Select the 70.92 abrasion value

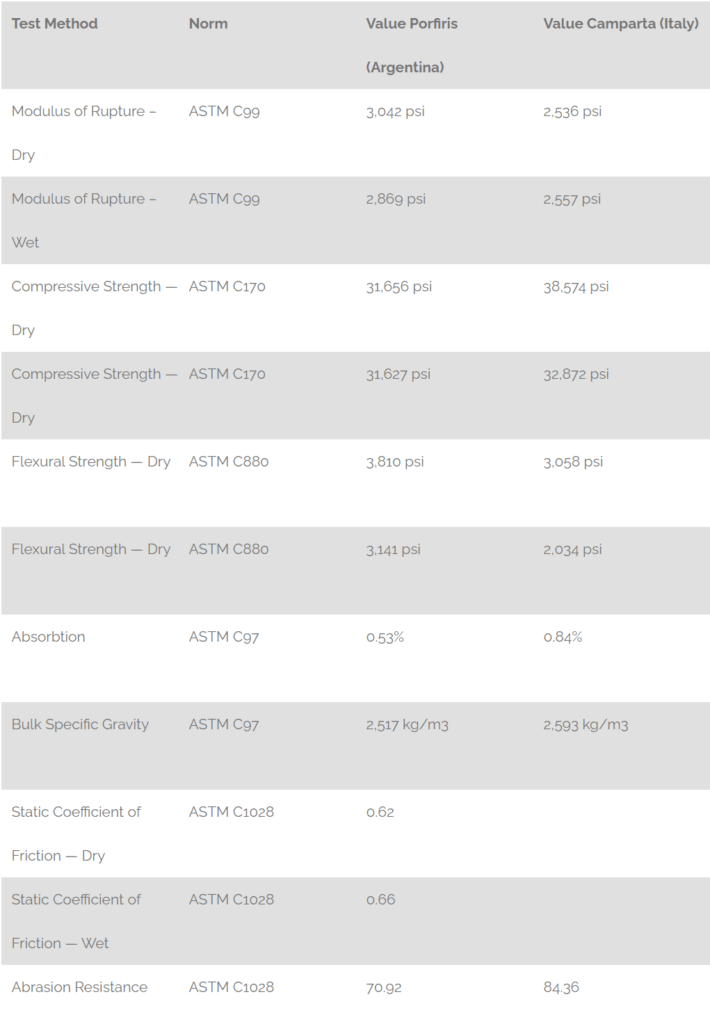[x=383, y=987]
